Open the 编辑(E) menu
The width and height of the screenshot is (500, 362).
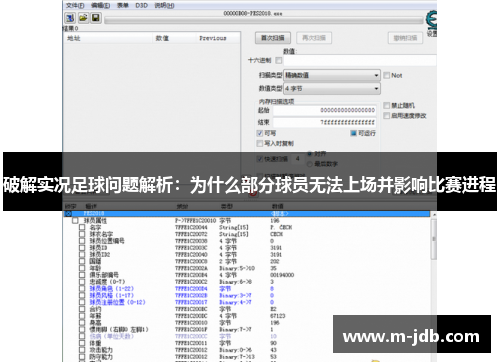point(100,5)
